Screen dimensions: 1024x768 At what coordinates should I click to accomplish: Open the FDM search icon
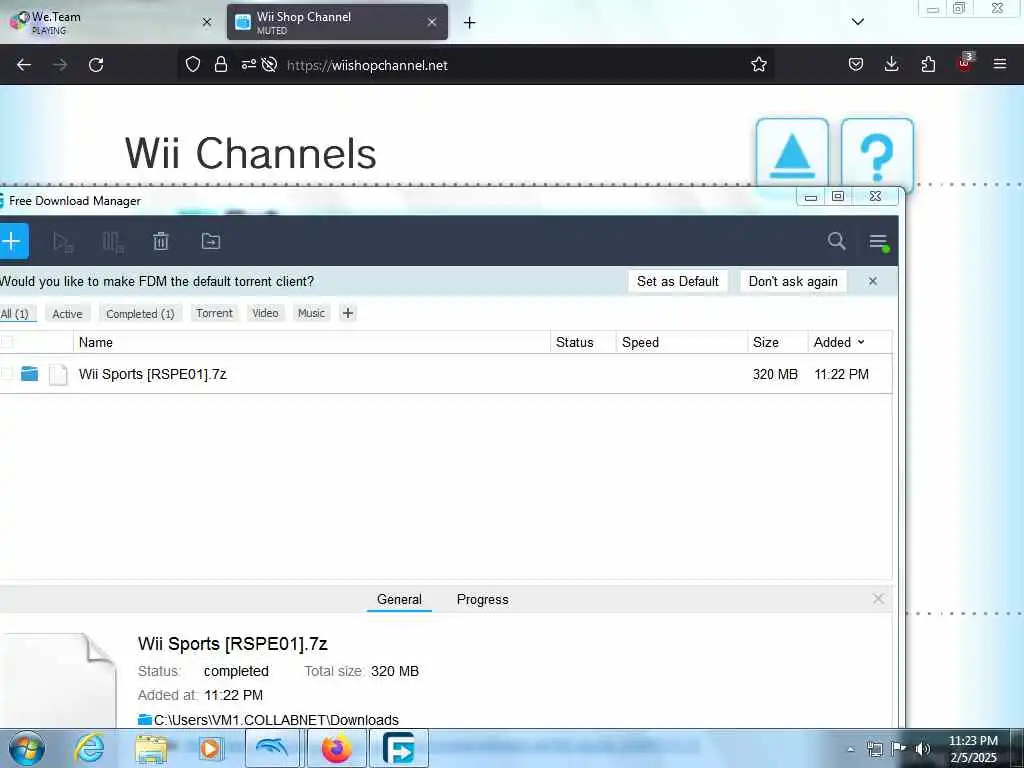point(836,241)
